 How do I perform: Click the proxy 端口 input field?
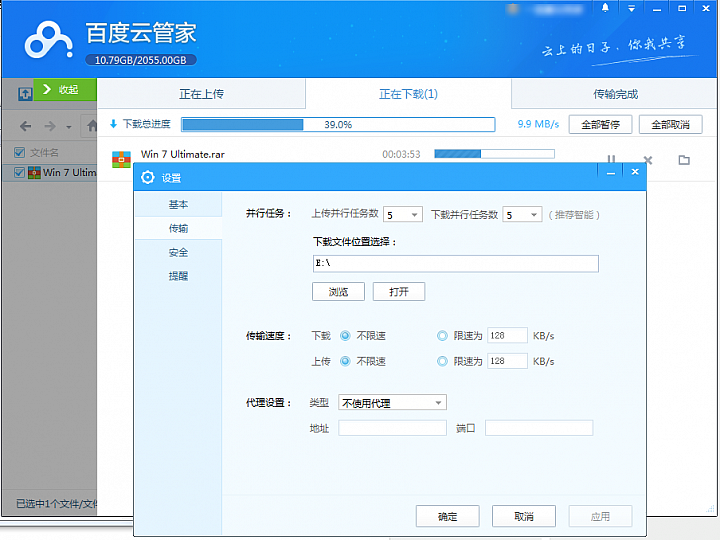point(539,428)
